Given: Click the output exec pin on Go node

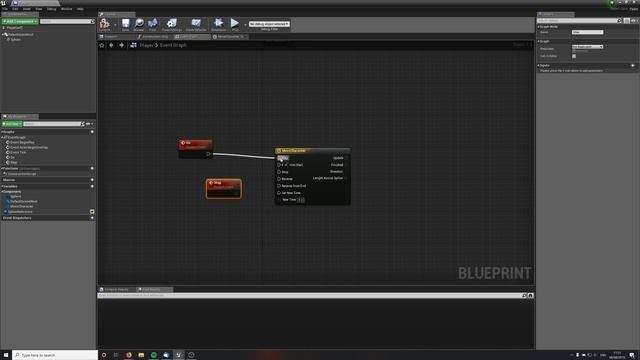Looking at the screenshot, I should tap(208, 154).
